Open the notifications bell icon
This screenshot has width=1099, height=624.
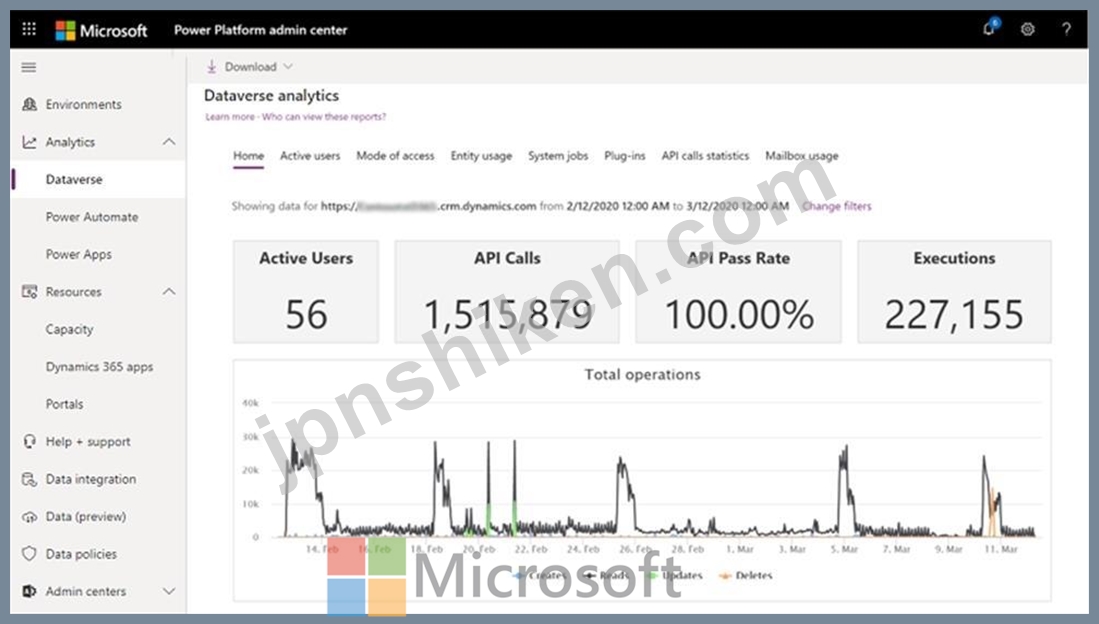[x=989, y=29]
